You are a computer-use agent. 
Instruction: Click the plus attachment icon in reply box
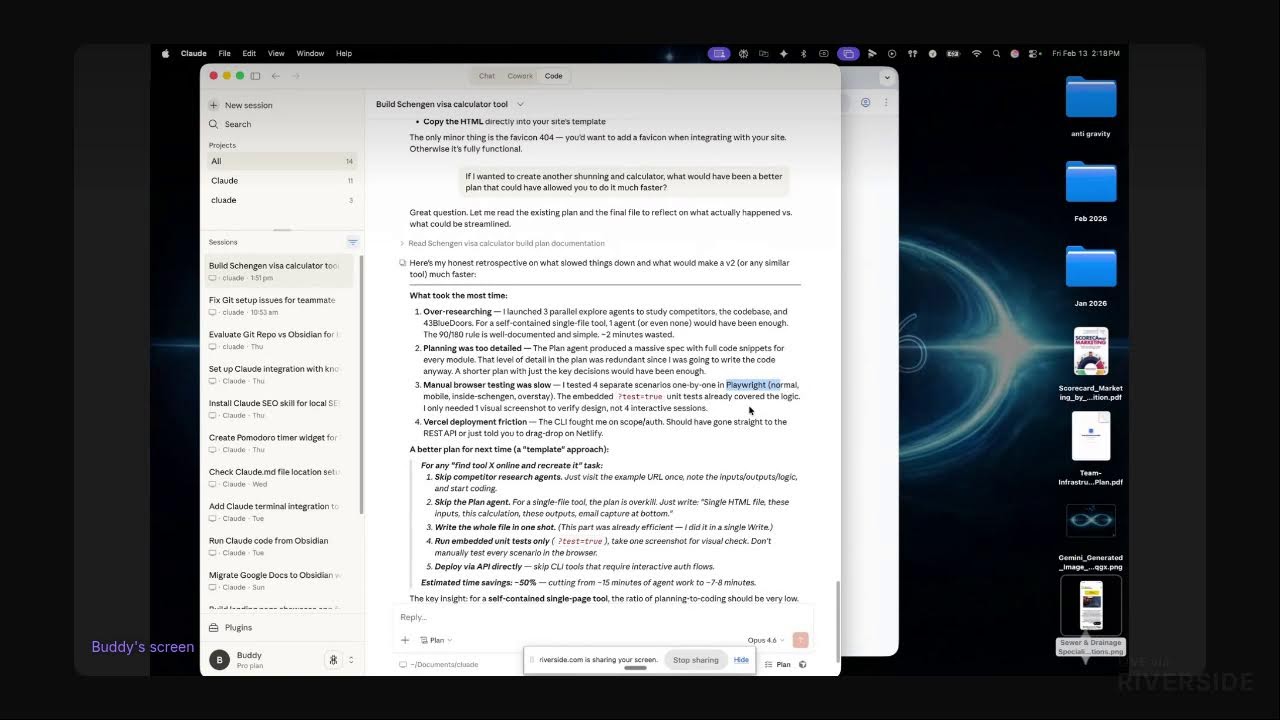405,640
